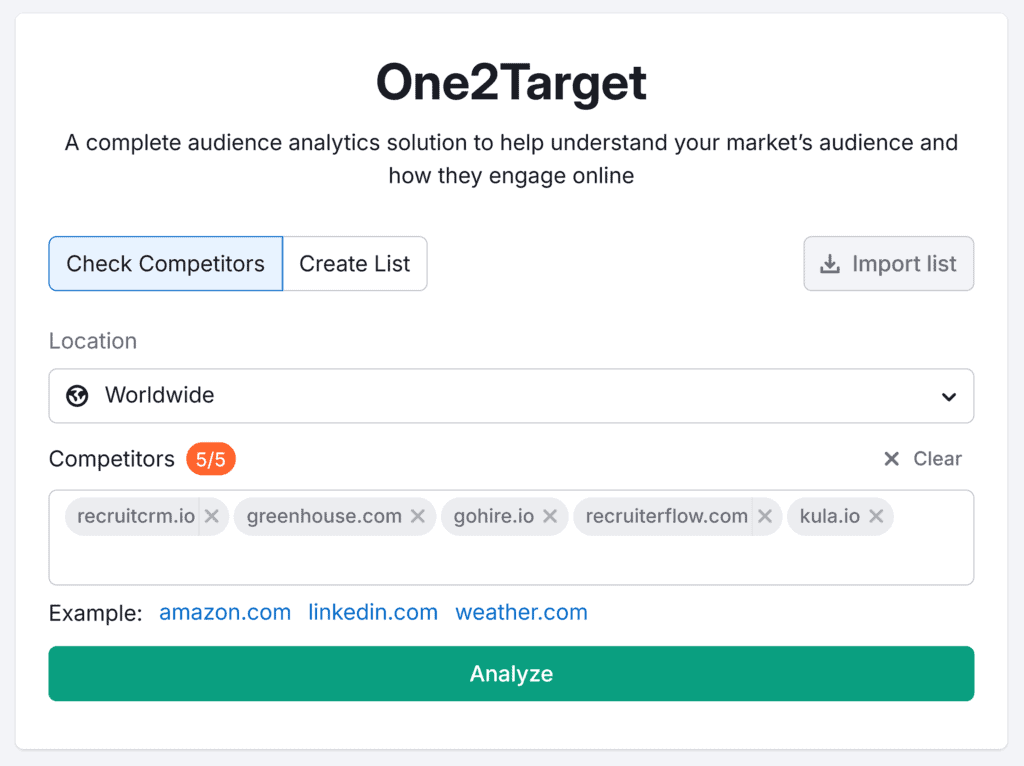The image size is (1024, 766).
Task: Expand the Location dropdown chevron
Action: tap(949, 397)
